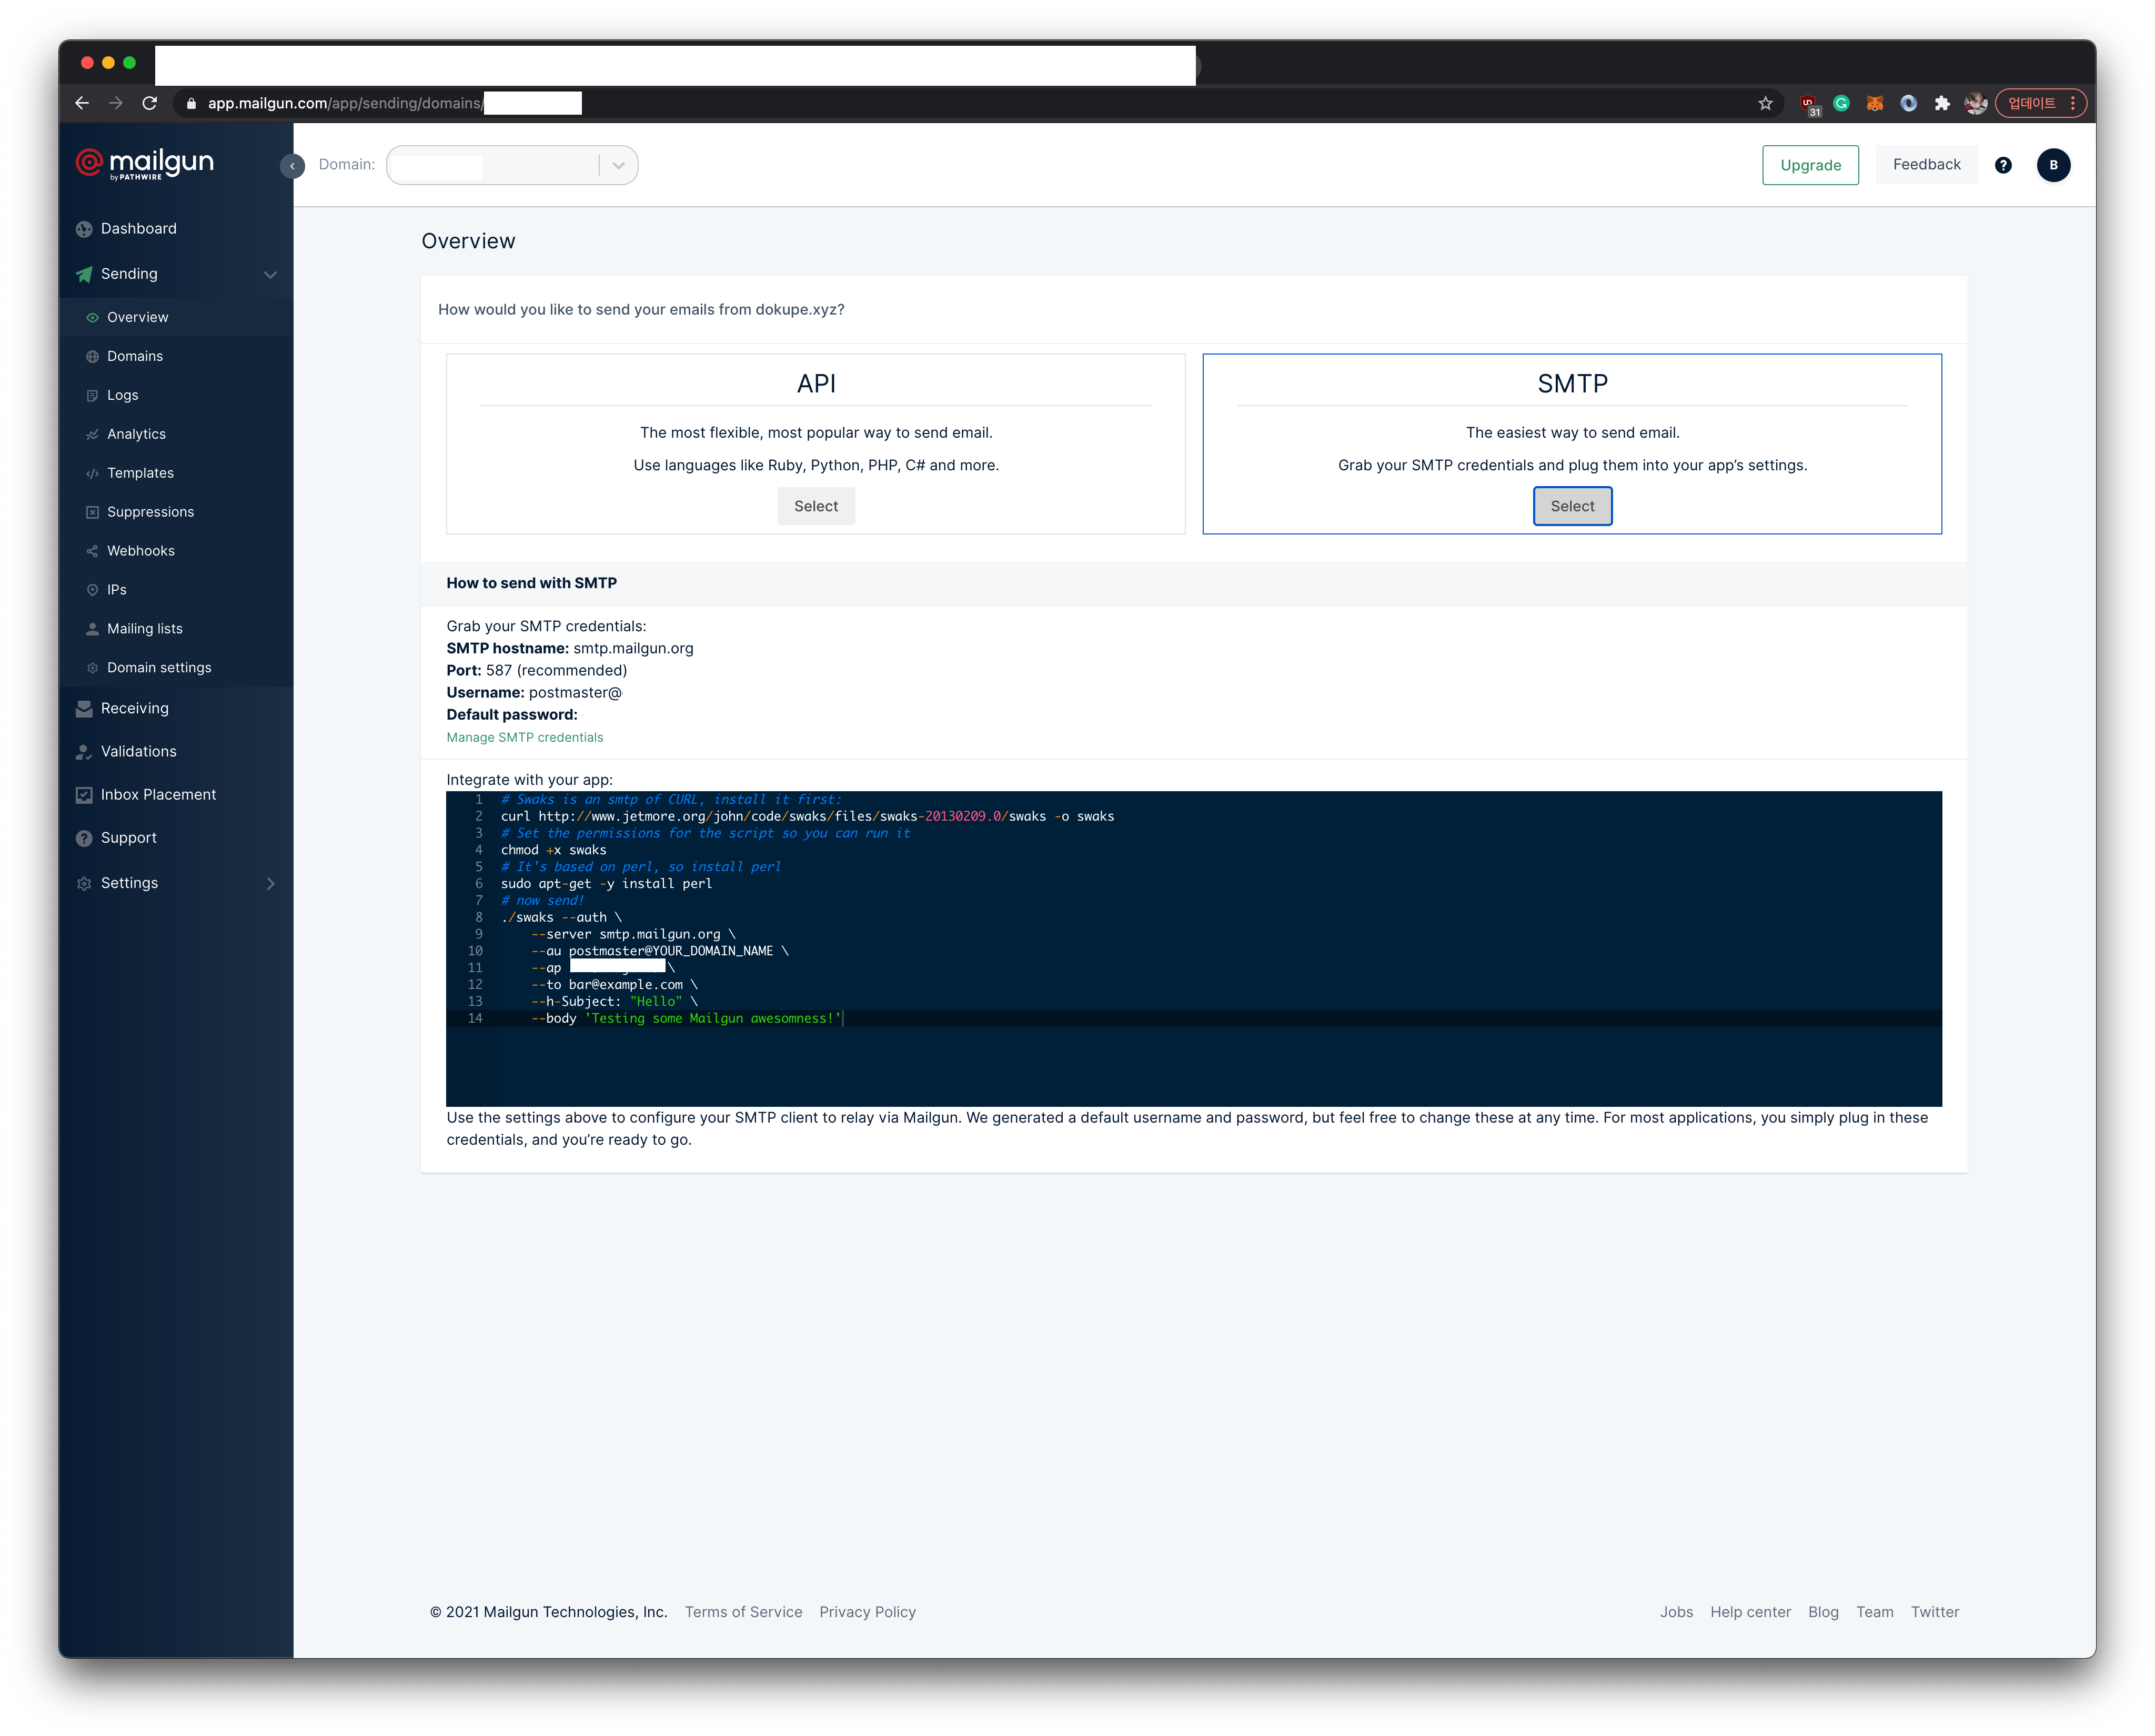Screen dimensions: 2155x1736
Task: Click the Mailgun logo
Action: click(144, 164)
